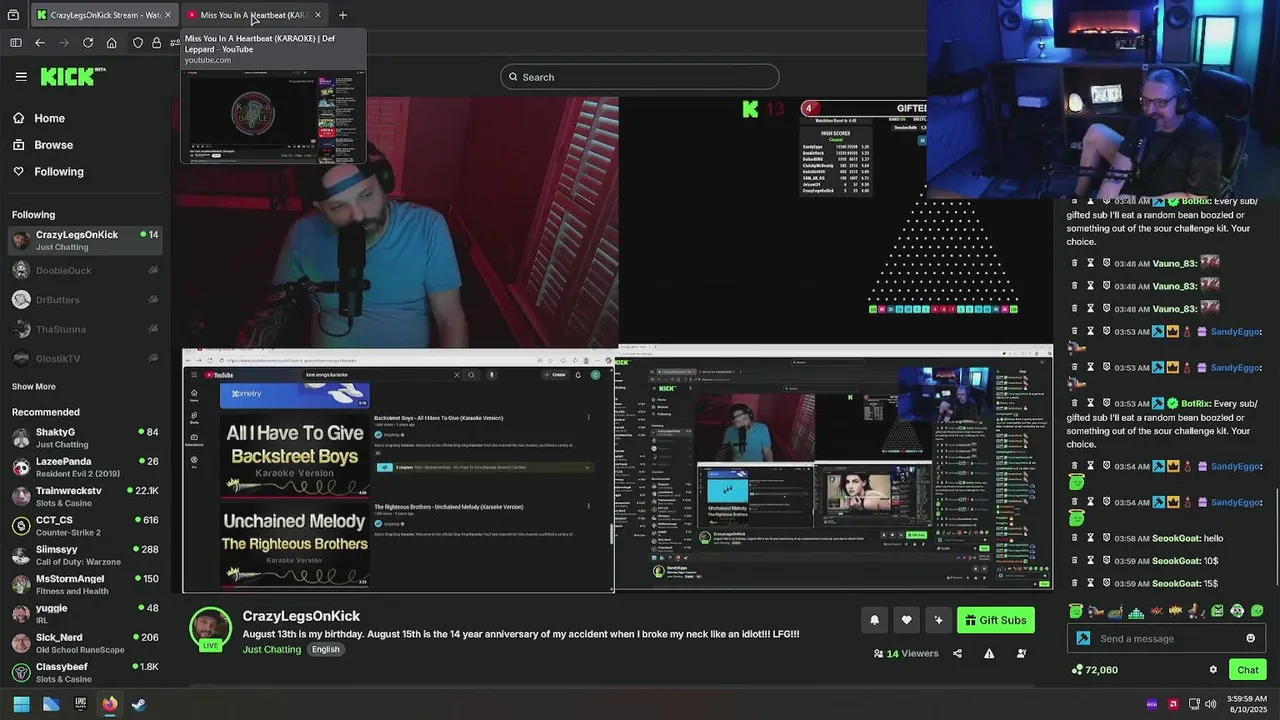Click the 72,060 channel points icon
The width and height of the screenshot is (1280, 720).
tap(1077, 670)
